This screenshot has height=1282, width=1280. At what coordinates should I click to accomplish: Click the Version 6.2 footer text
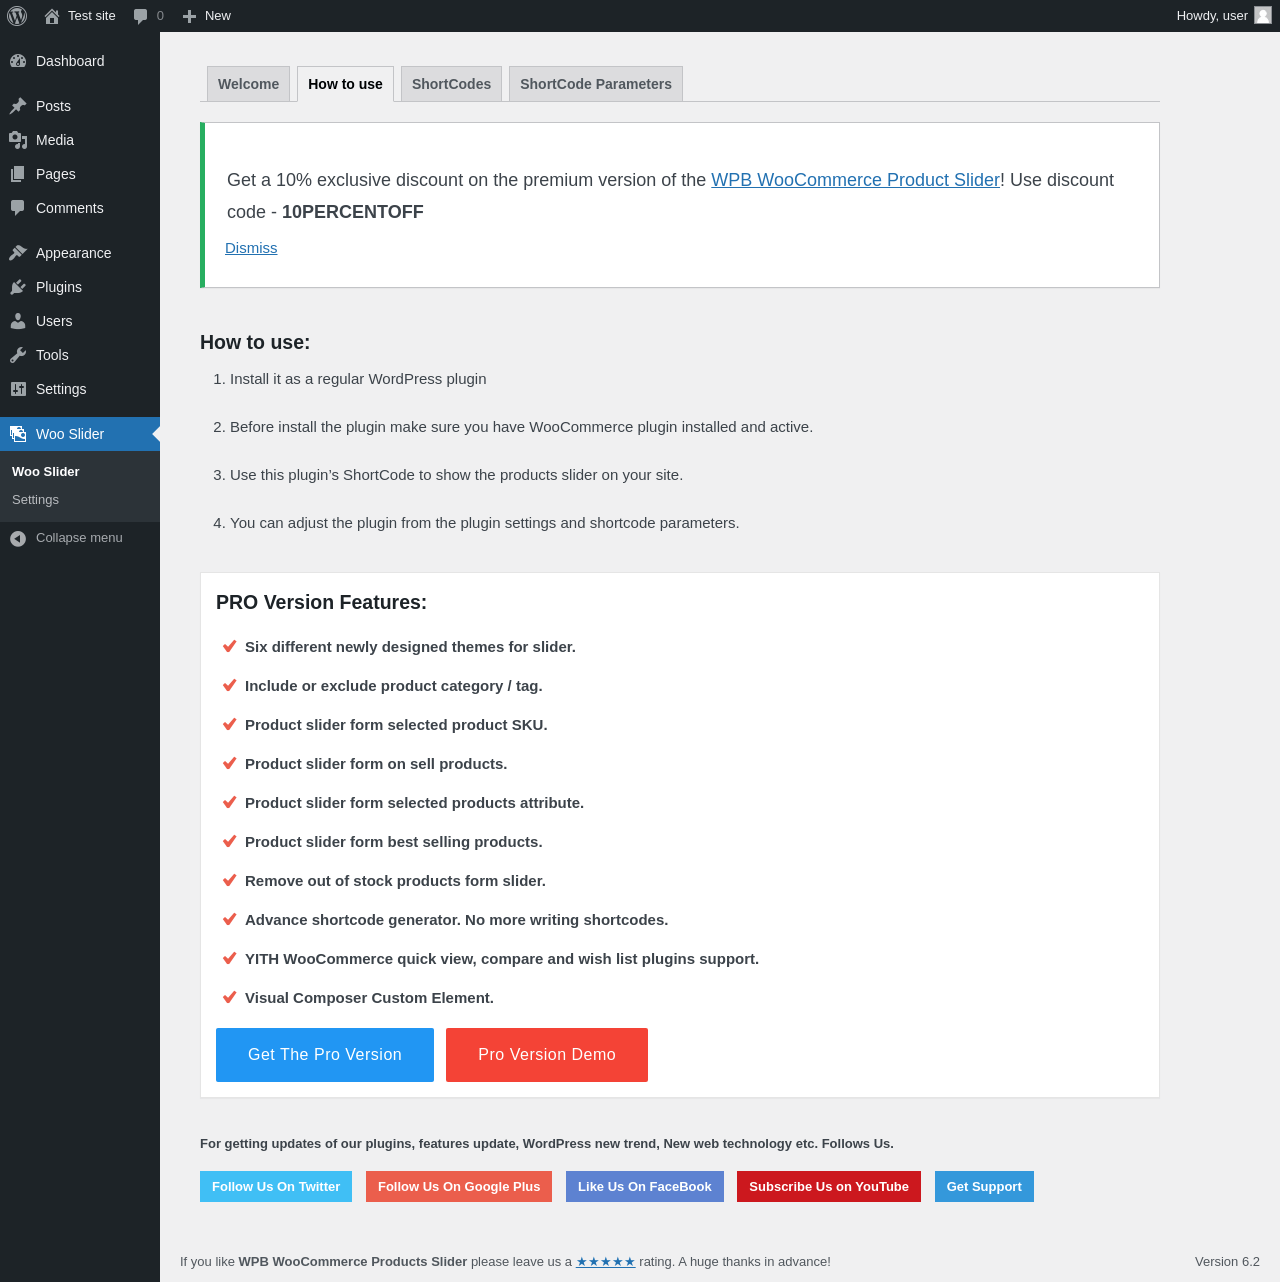(1227, 1262)
